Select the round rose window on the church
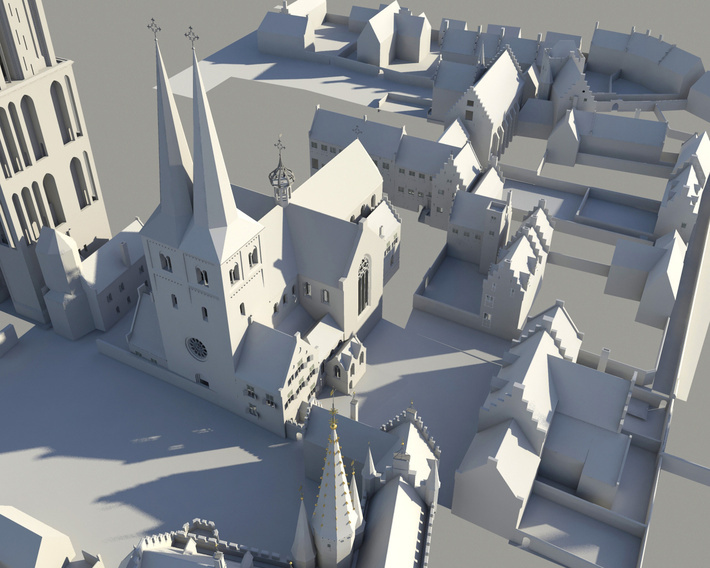Image resolution: width=710 pixels, height=568 pixels. click(197, 348)
